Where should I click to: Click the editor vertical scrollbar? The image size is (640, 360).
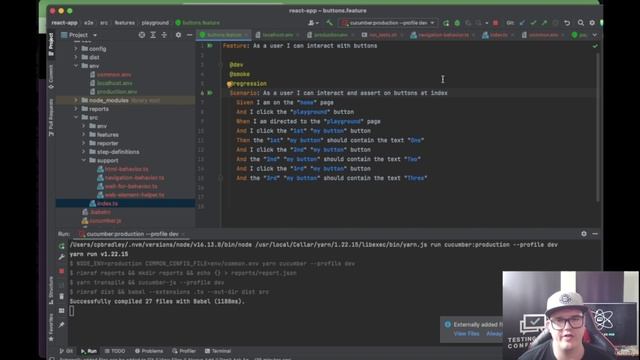click(597, 127)
